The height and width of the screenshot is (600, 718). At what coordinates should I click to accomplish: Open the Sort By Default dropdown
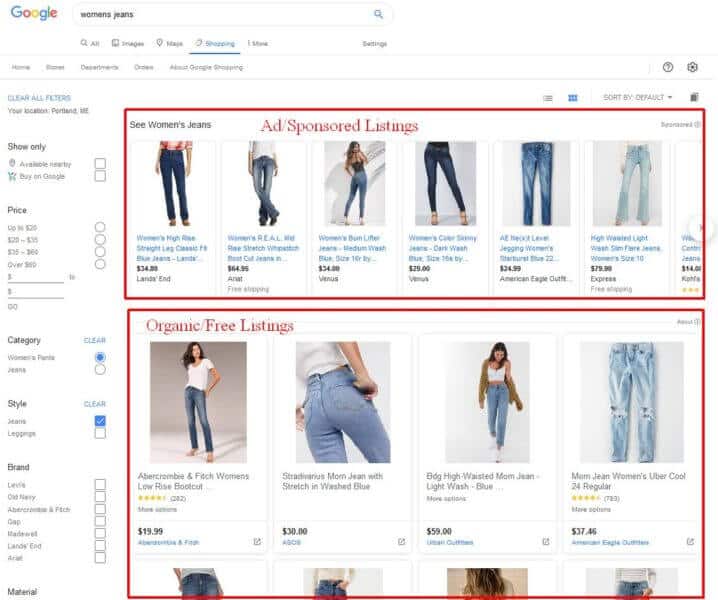(x=638, y=97)
